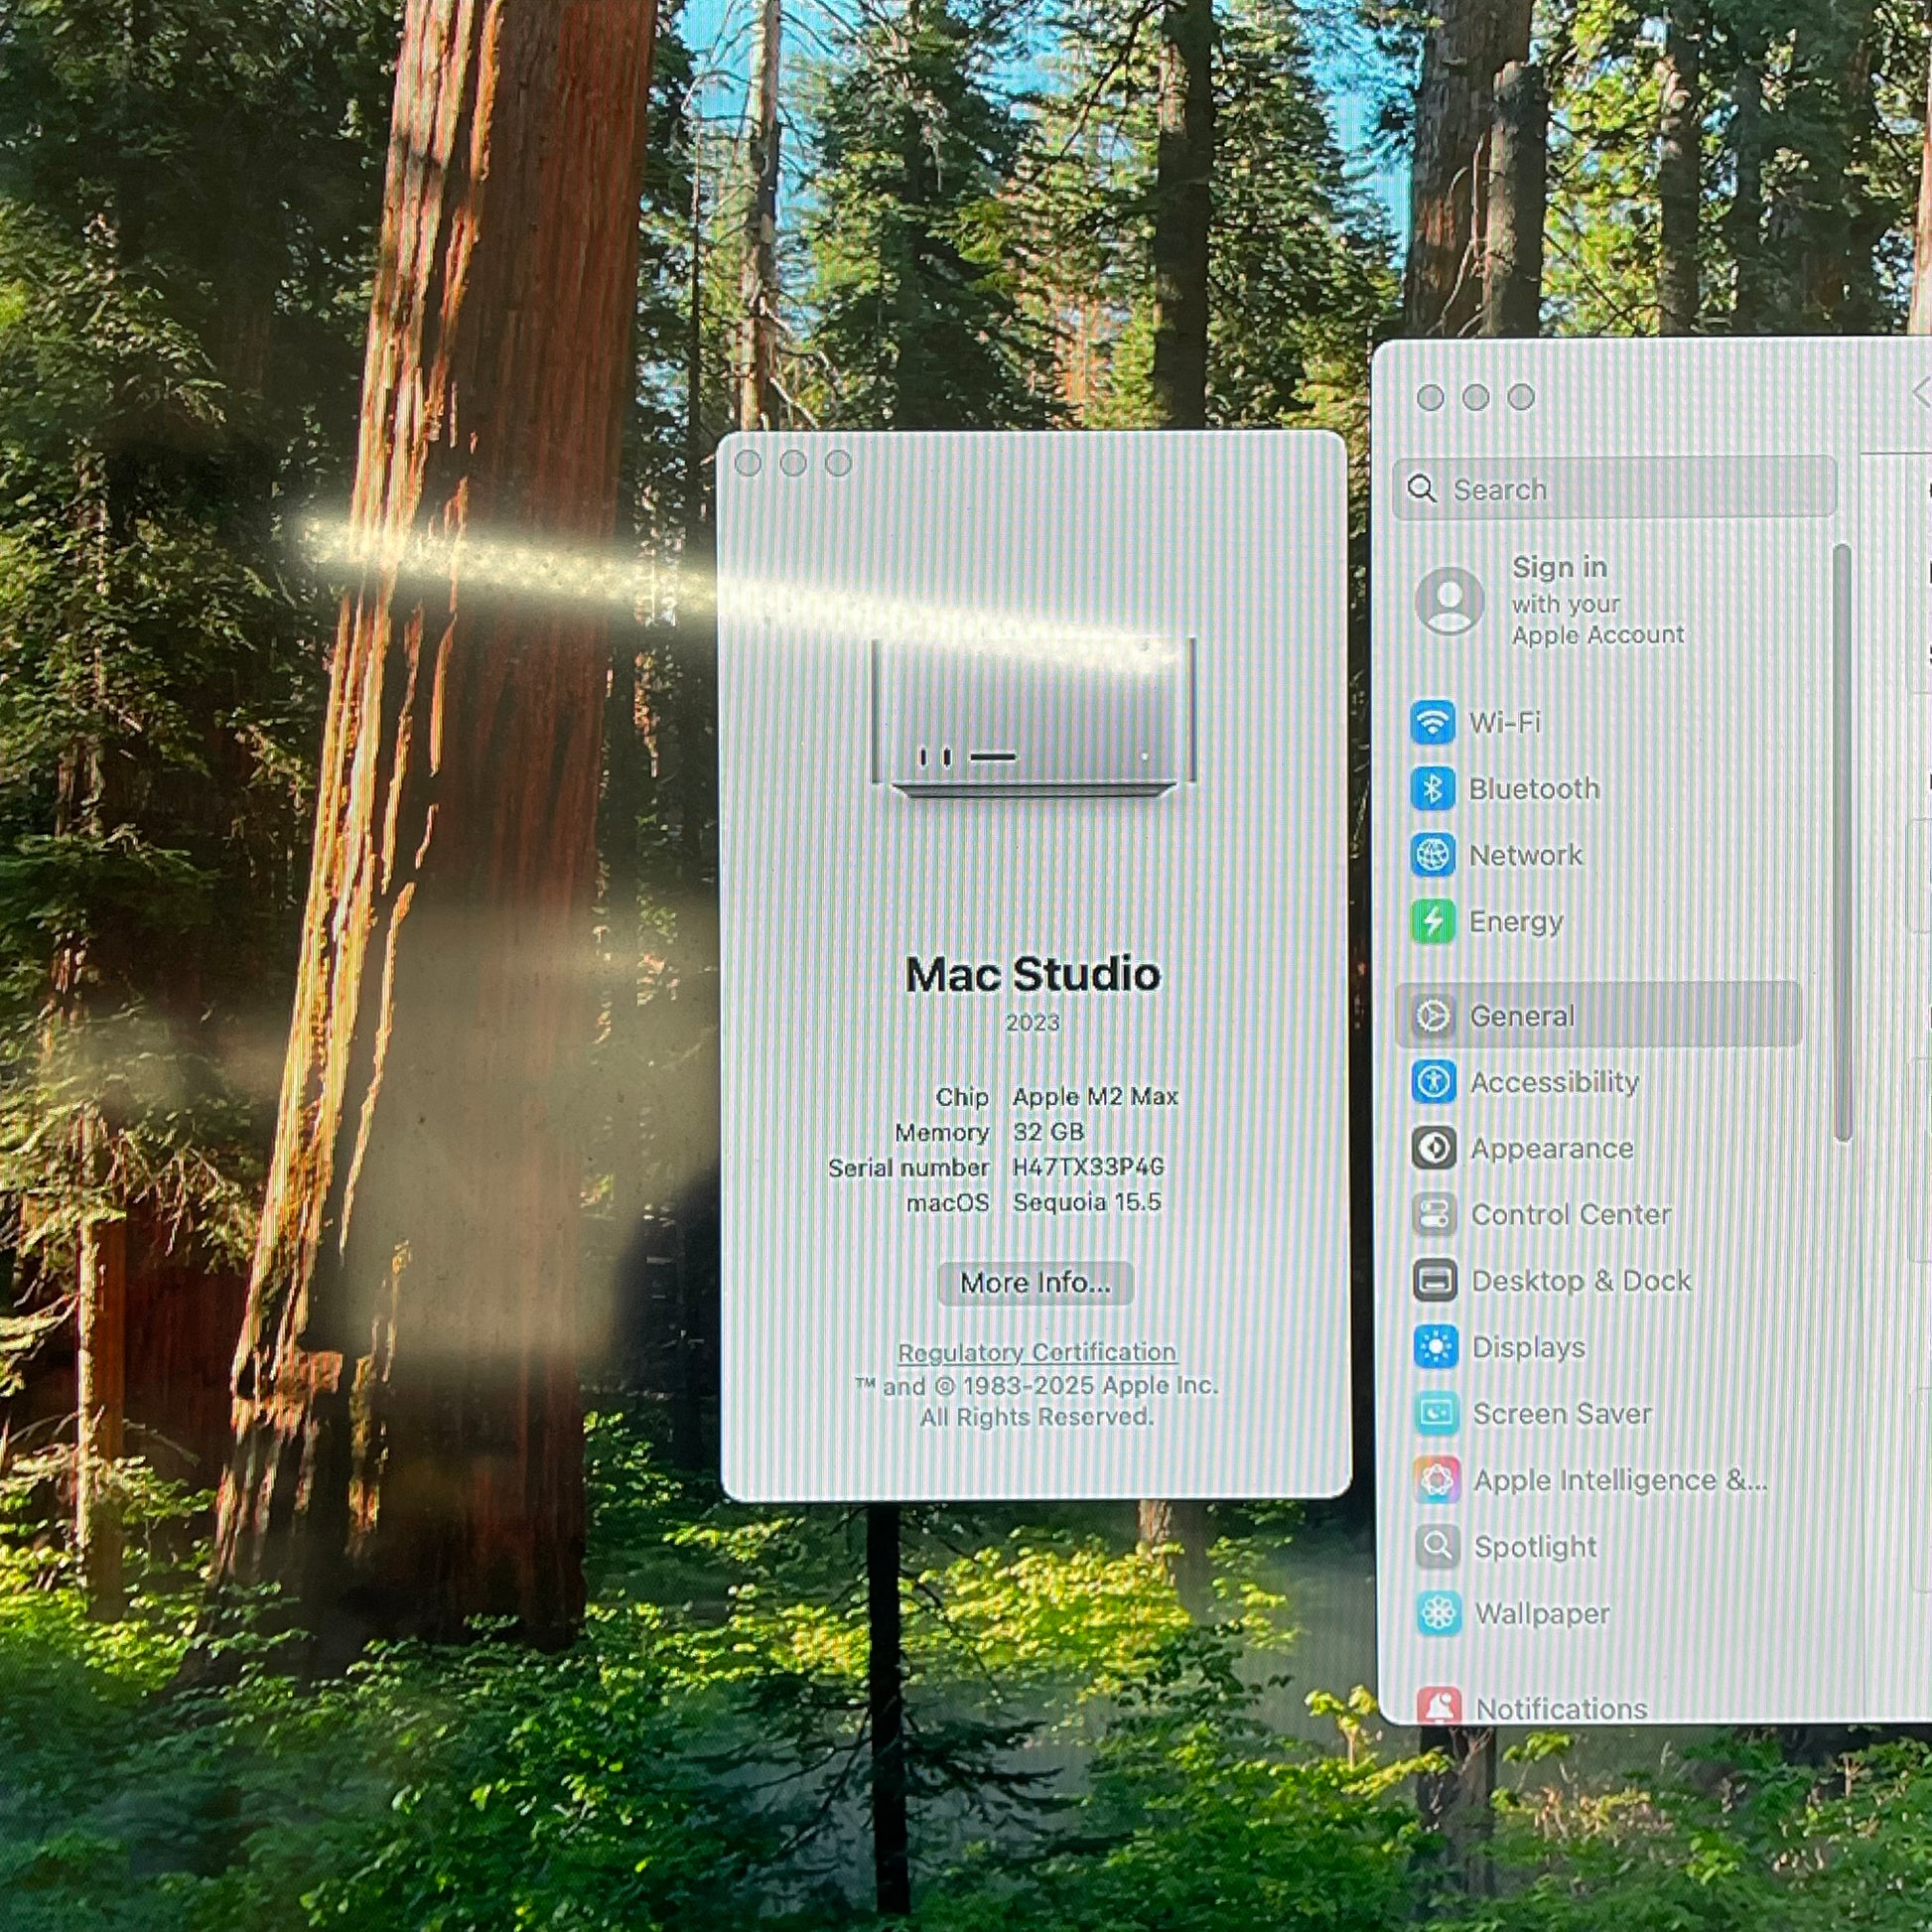Open the Wallpaper flower icon
This screenshot has width=1932, height=1932.
pos(1439,1613)
